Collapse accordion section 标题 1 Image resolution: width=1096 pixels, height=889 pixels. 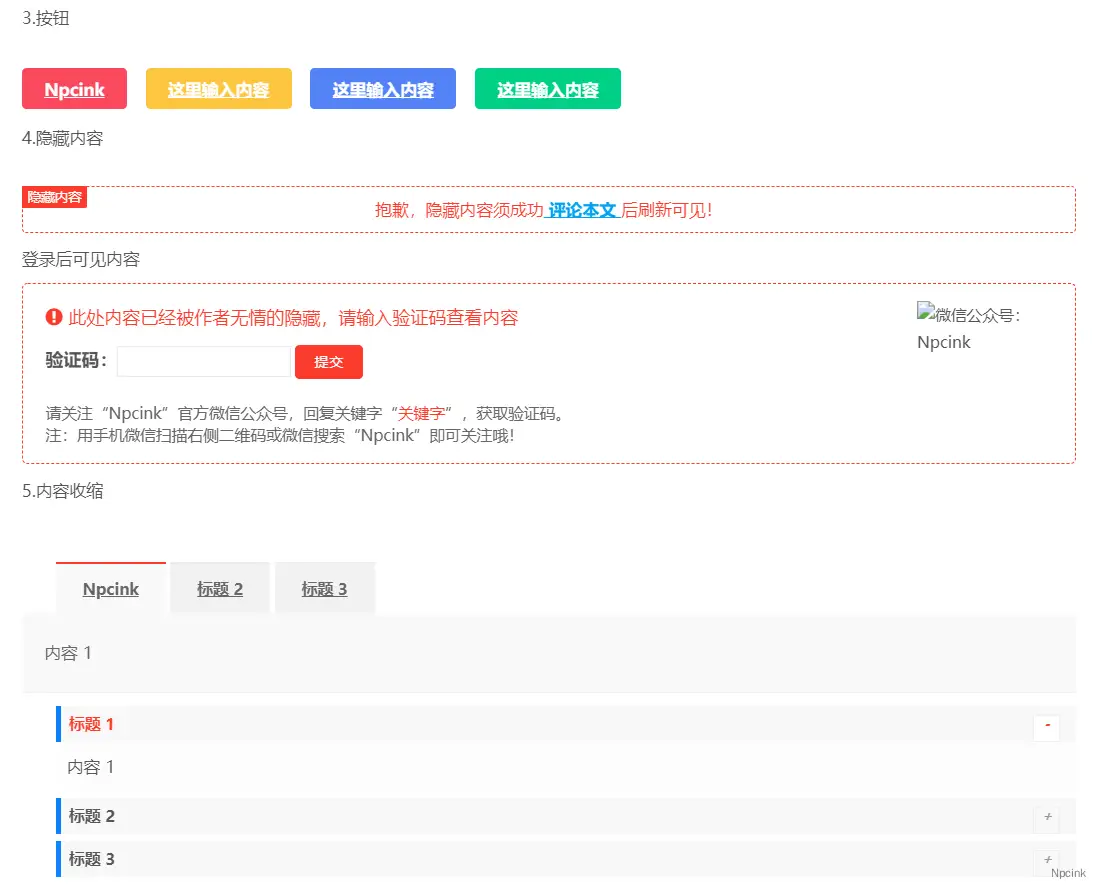click(1046, 728)
